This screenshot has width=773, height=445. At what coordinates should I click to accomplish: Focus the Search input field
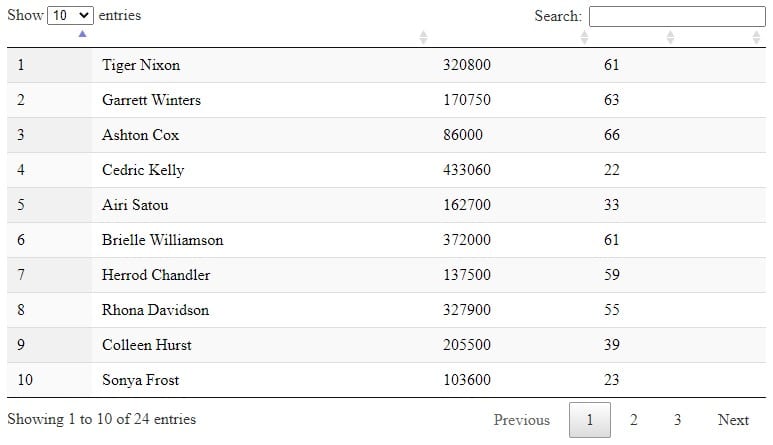(x=677, y=16)
